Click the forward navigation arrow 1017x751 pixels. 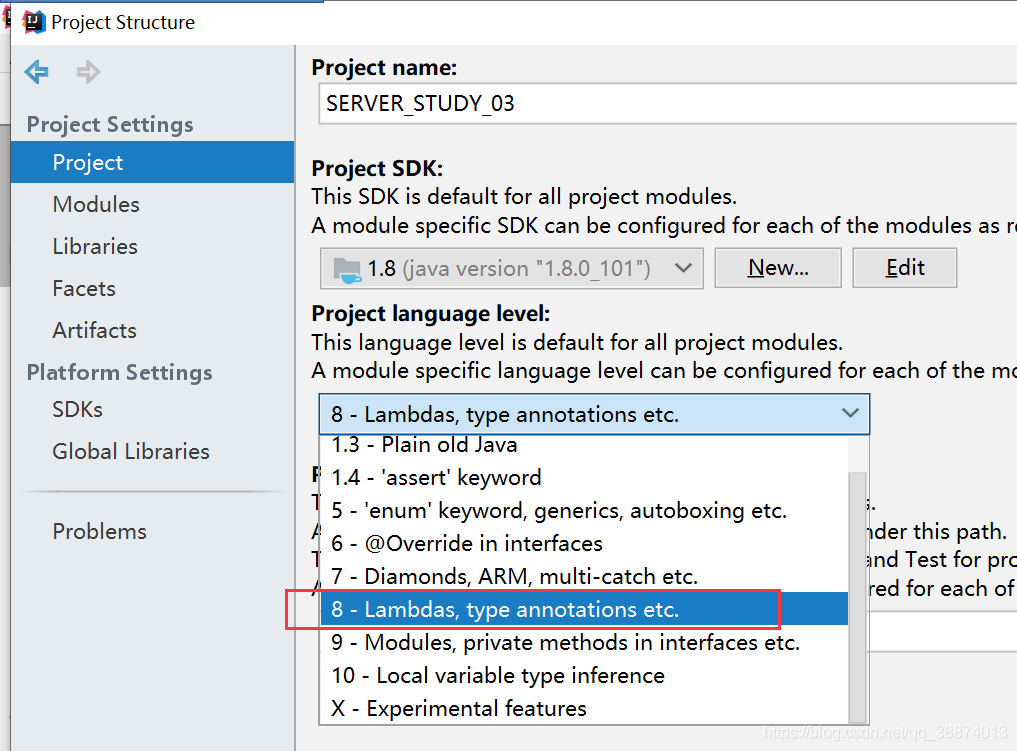(88, 71)
